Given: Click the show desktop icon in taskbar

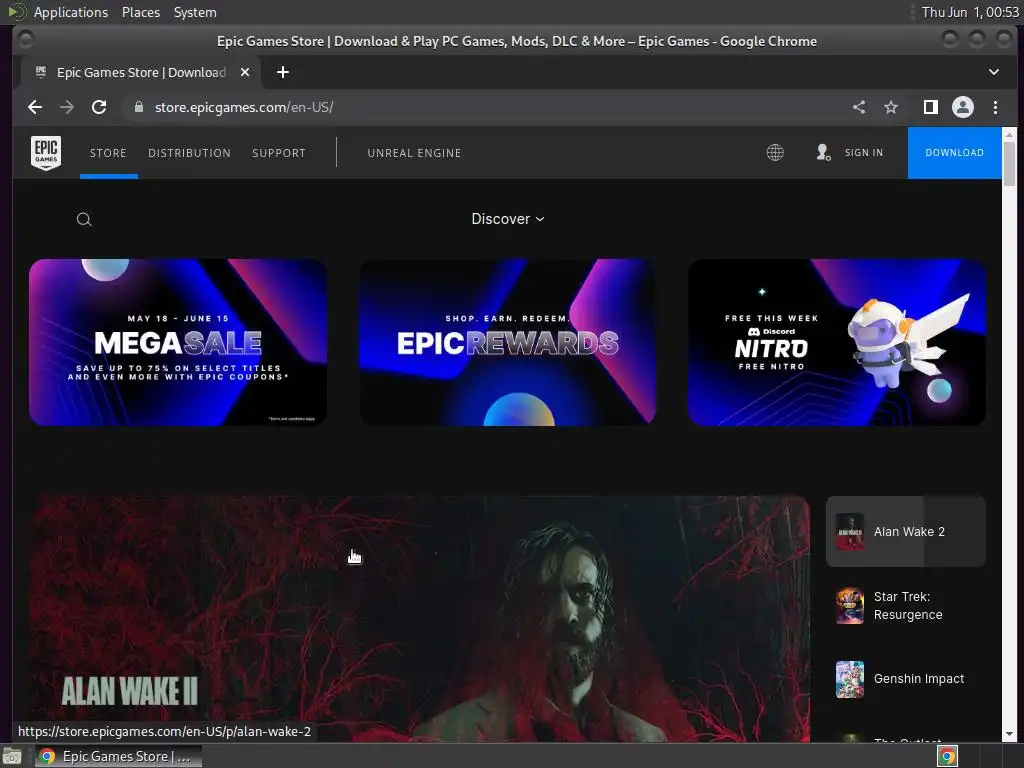Looking at the screenshot, I should coord(12,757).
